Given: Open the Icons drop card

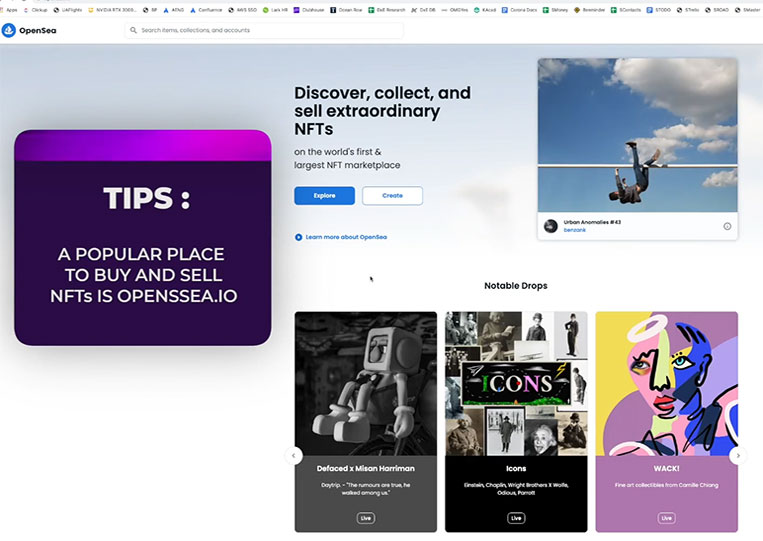Looking at the screenshot, I should click(516, 422).
